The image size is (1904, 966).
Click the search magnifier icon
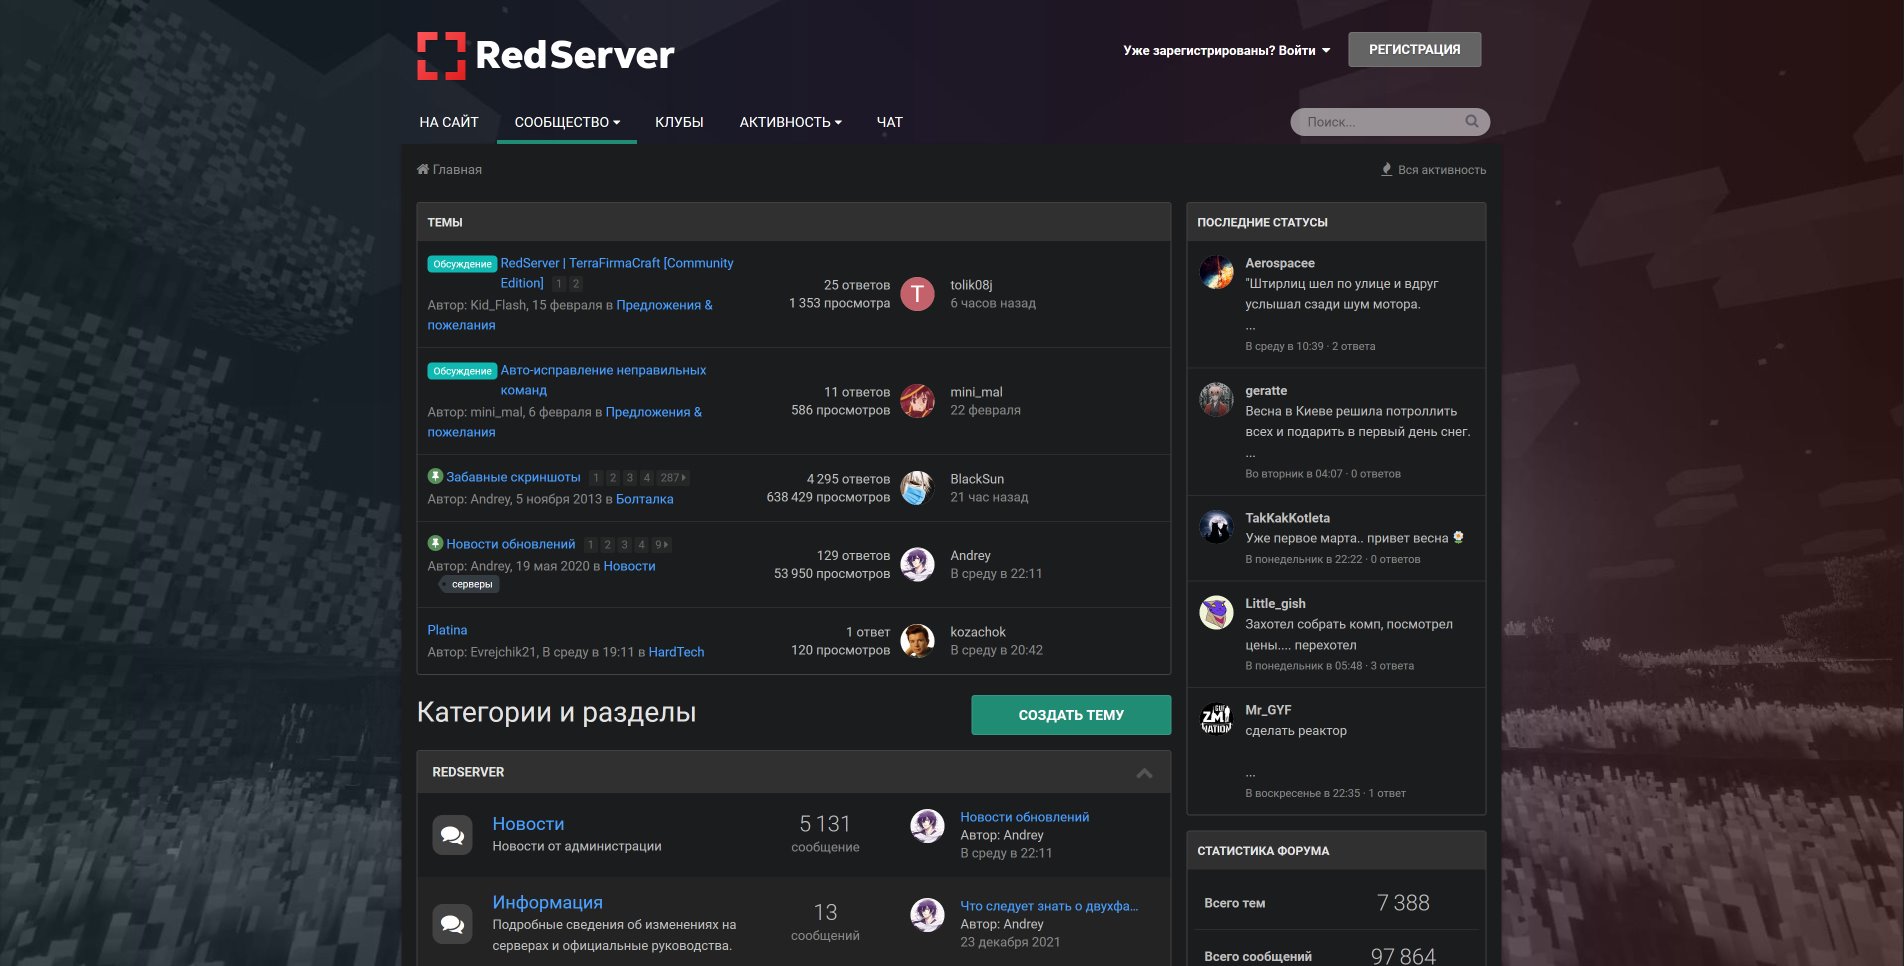click(1472, 121)
